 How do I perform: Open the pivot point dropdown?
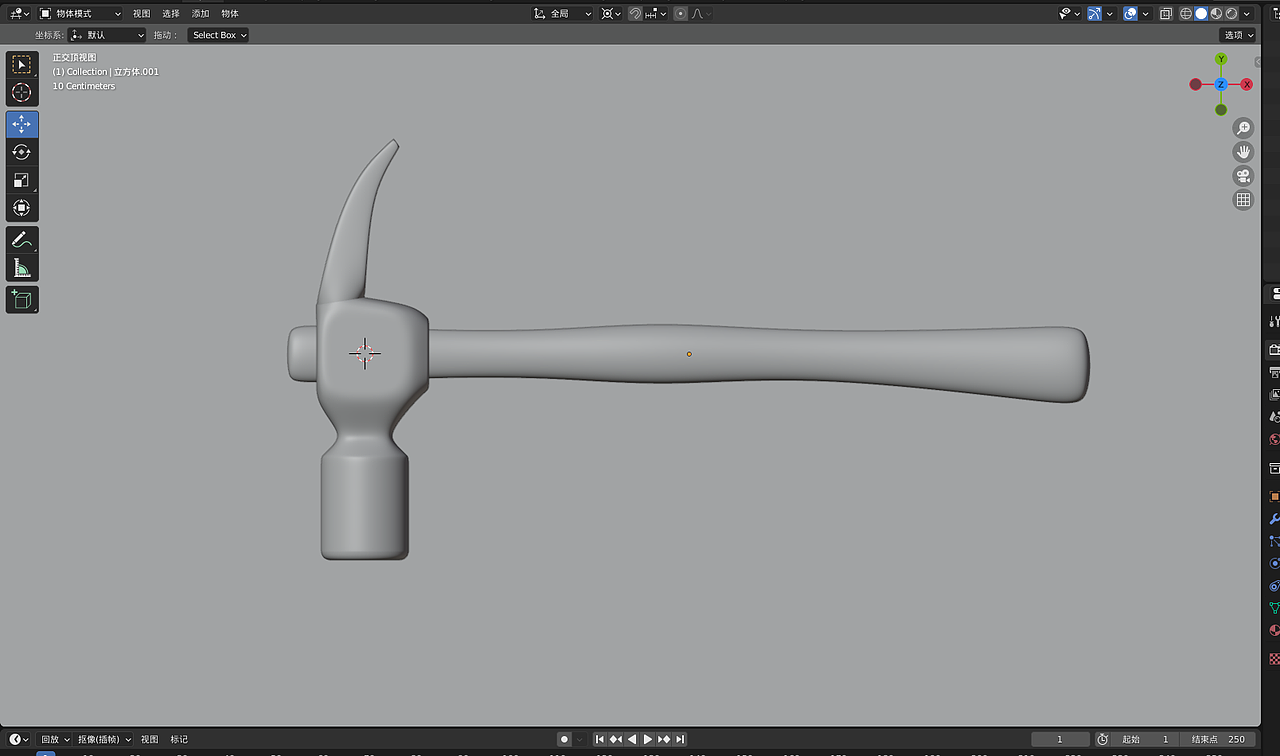(x=611, y=14)
